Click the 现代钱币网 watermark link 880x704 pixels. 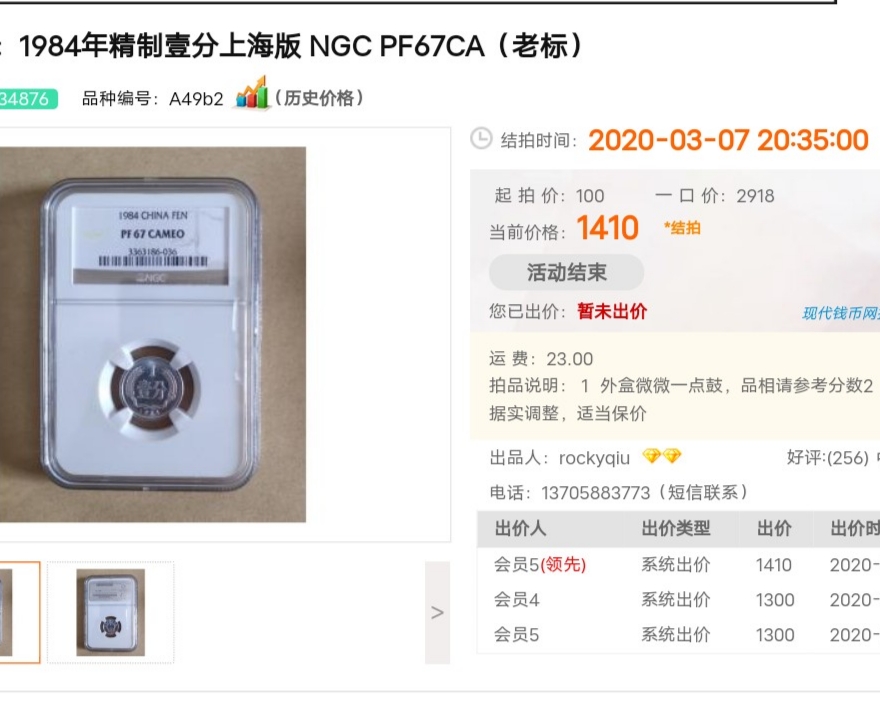tap(841, 313)
